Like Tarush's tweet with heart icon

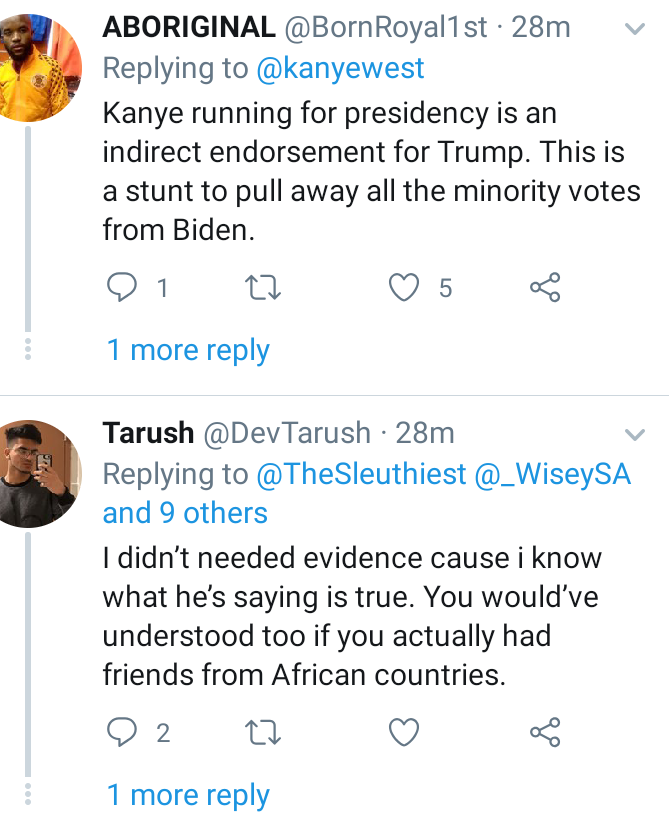point(403,732)
